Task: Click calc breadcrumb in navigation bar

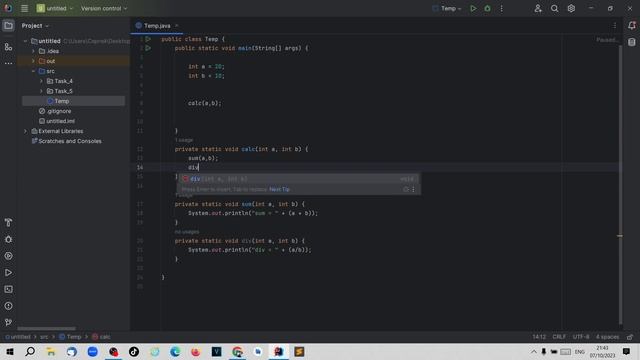Action: [x=101, y=337]
